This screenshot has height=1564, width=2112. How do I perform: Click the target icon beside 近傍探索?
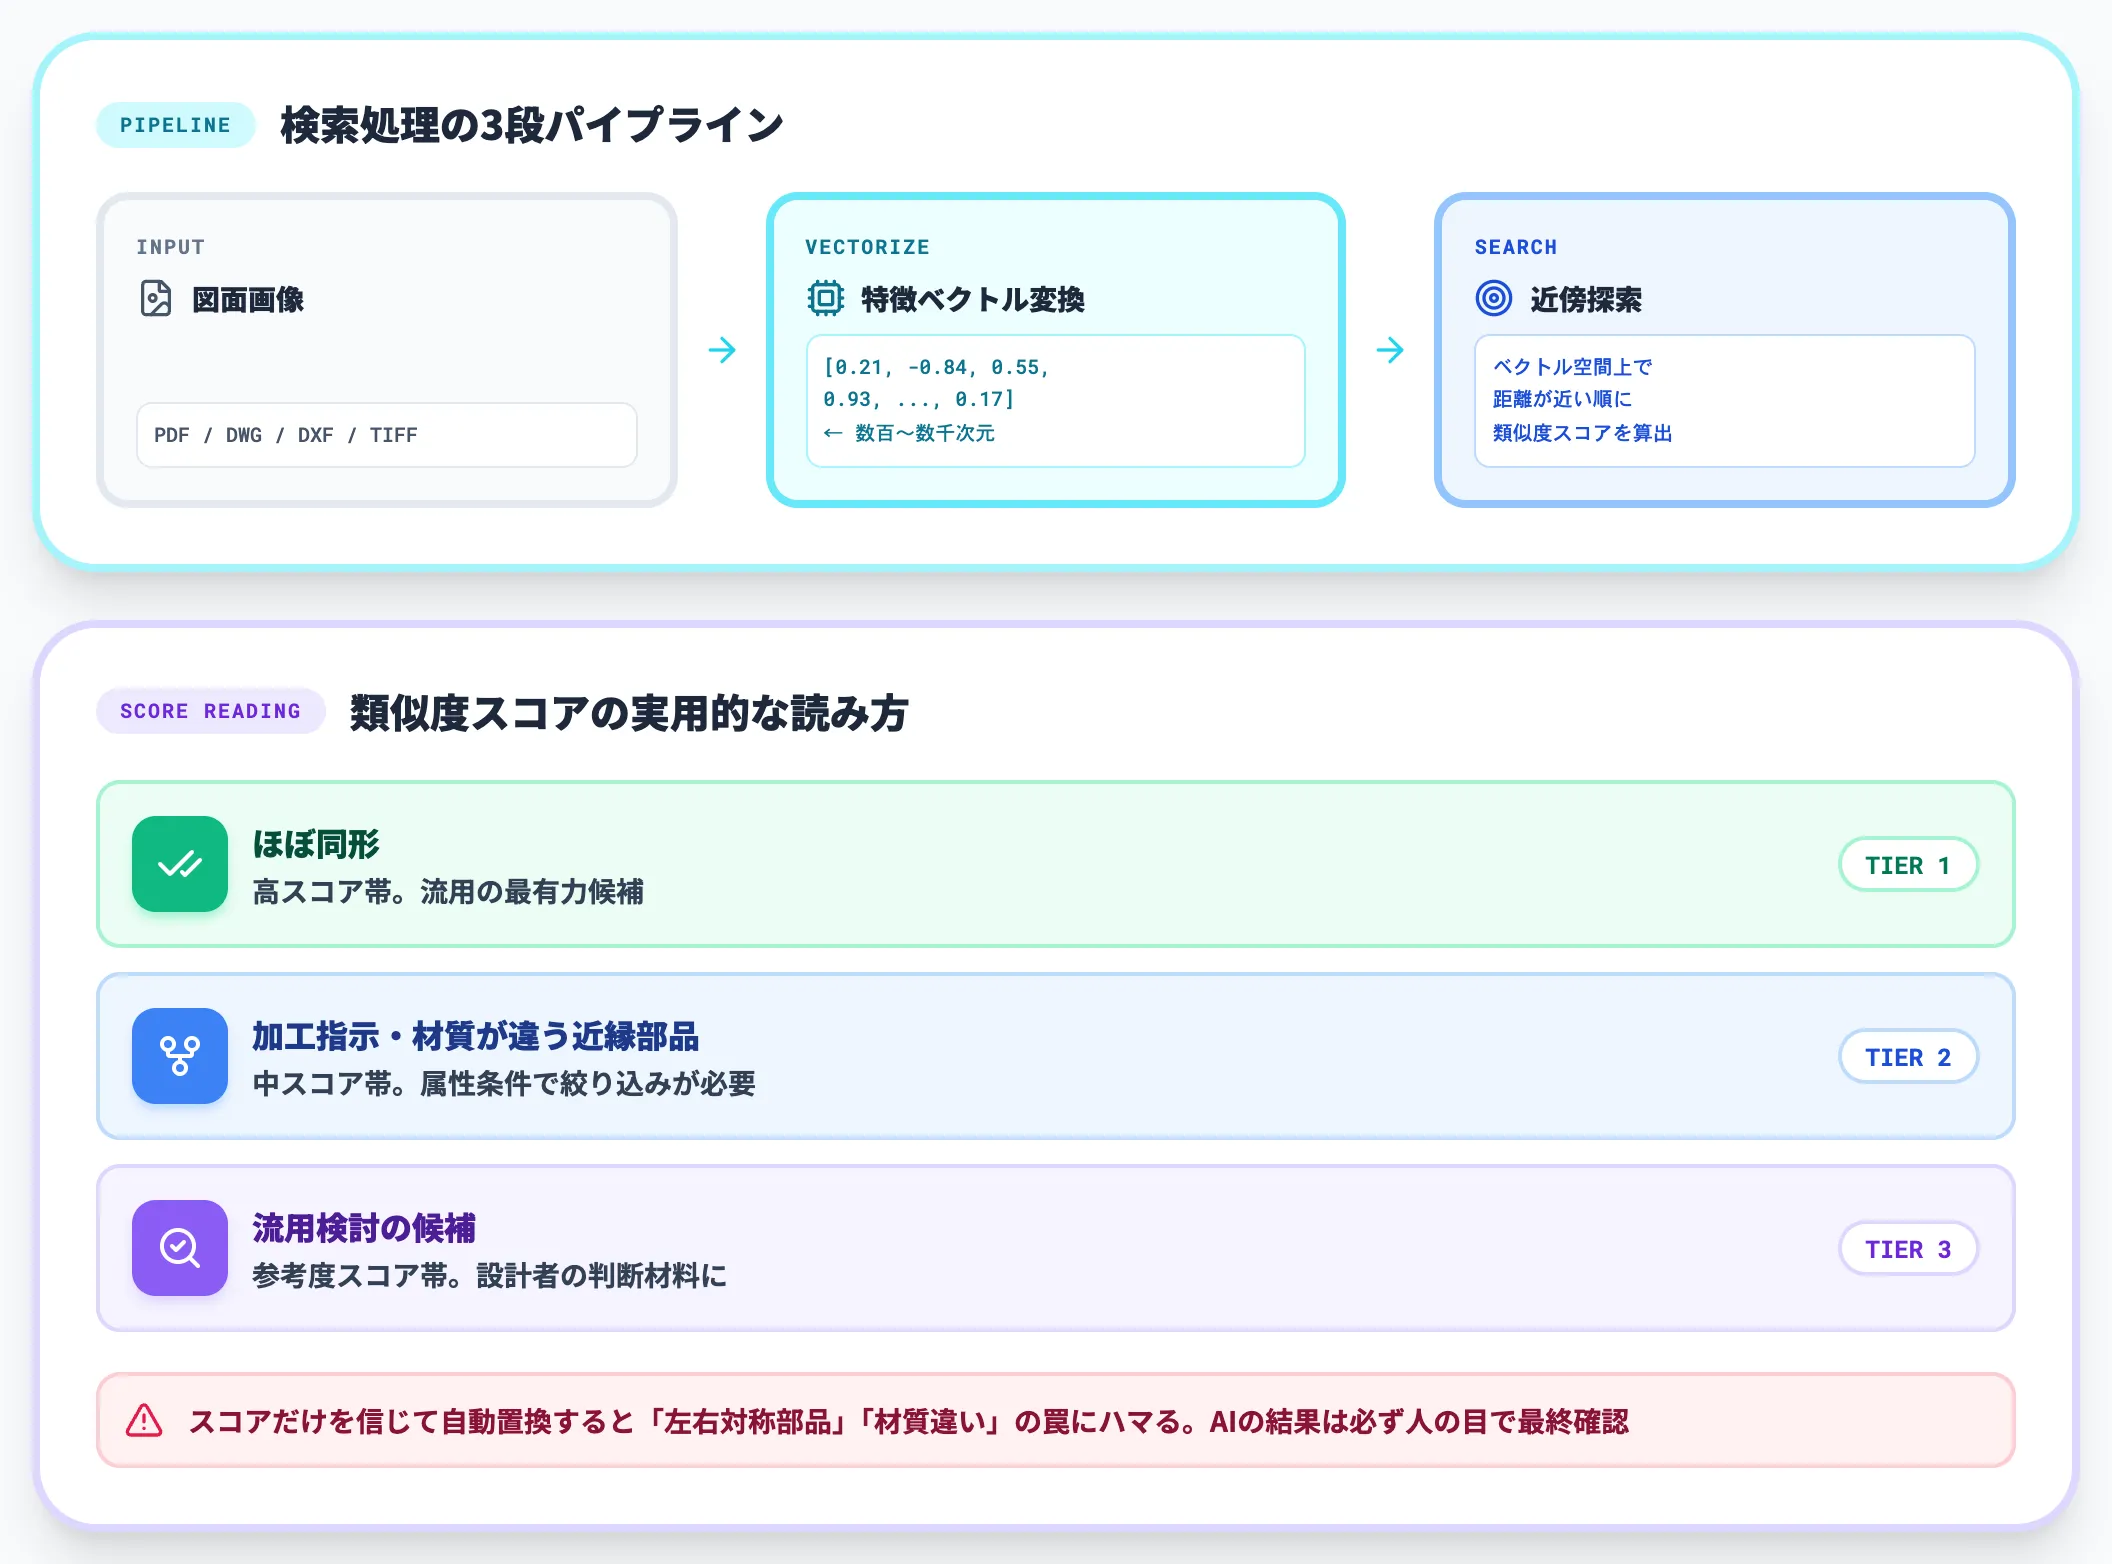(1494, 299)
